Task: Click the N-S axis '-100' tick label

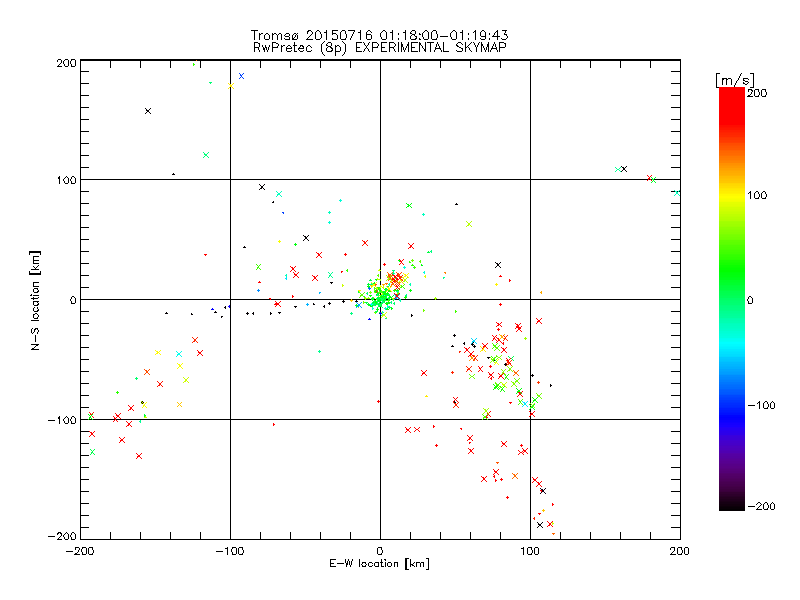Action: (x=62, y=420)
